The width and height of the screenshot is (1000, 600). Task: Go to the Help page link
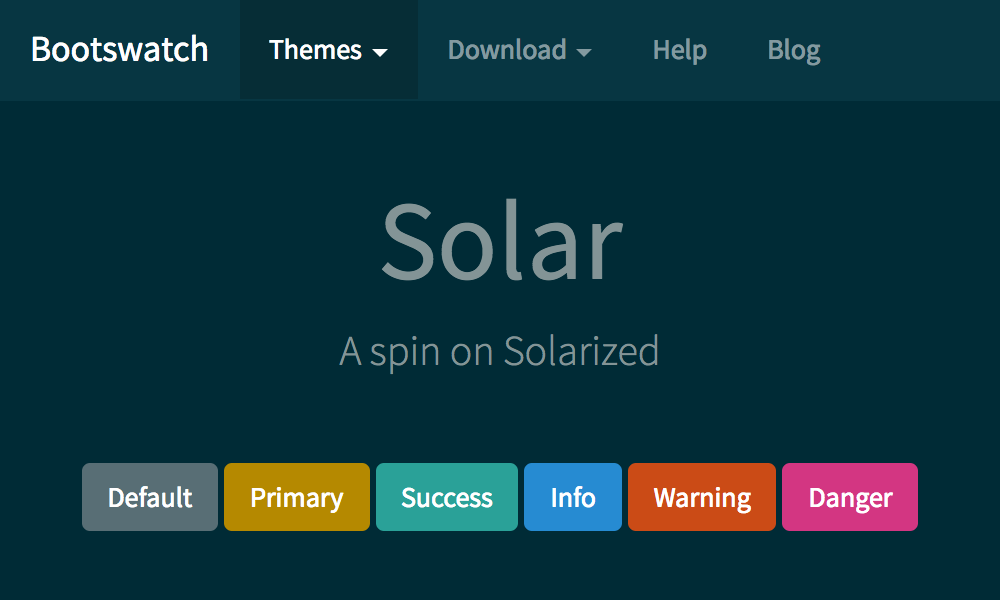(679, 50)
